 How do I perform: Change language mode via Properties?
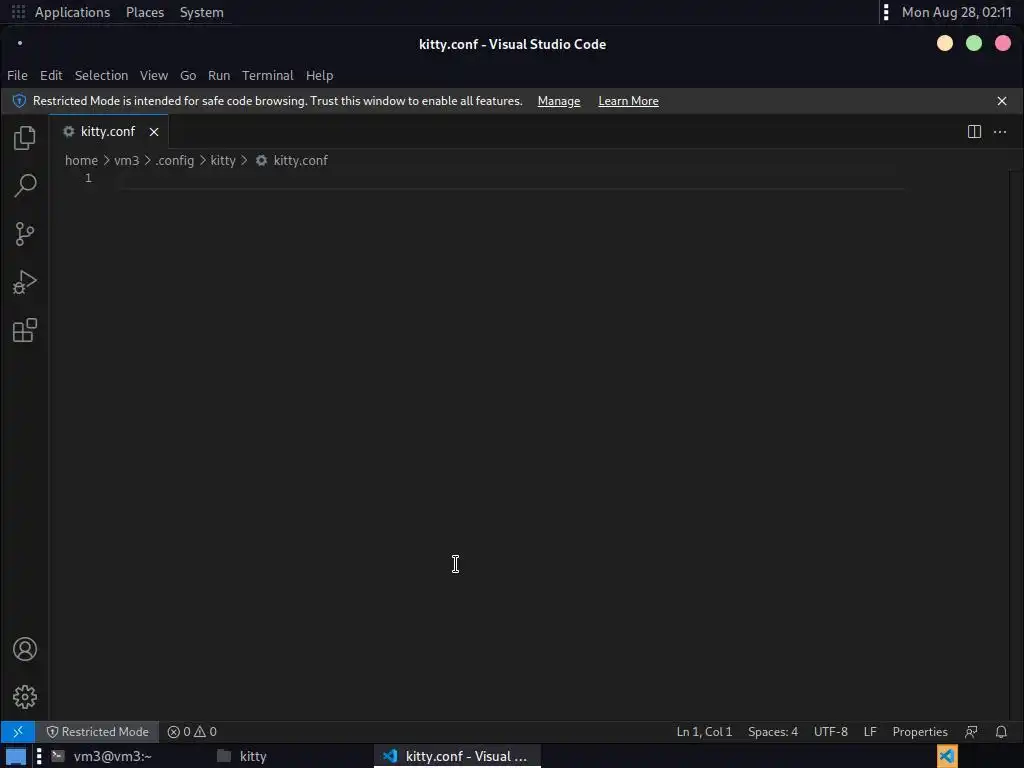point(920,732)
